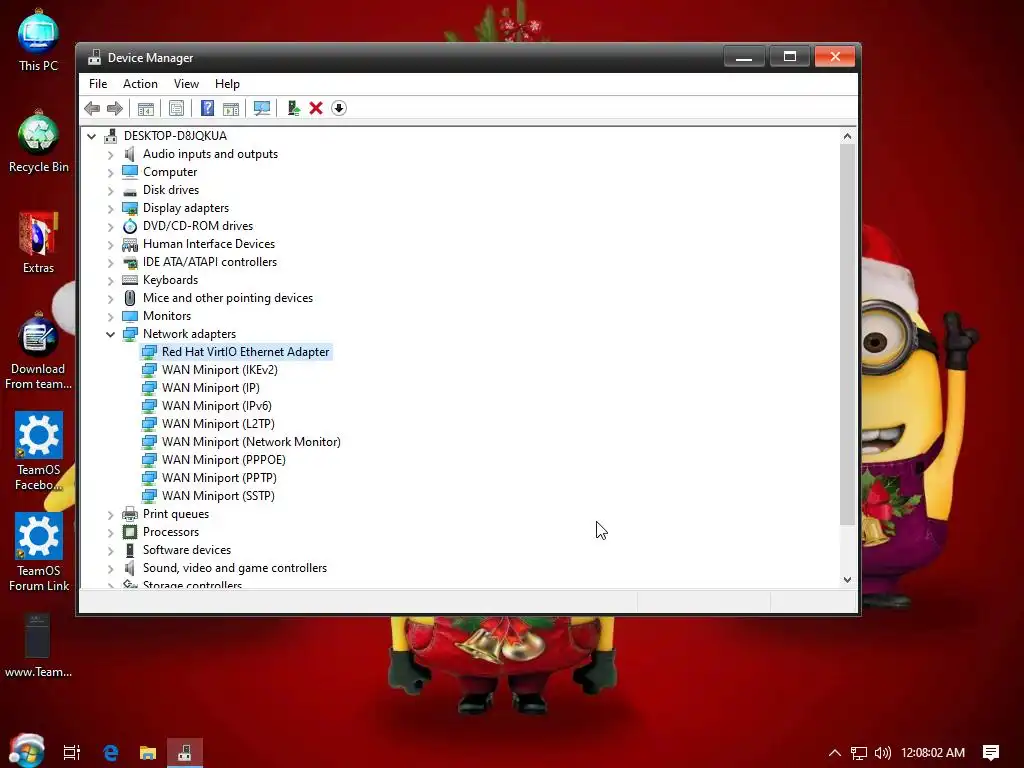Viewport: 1024px width, 768px height.
Task: Open the Action Center notification icon
Action: coord(991,753)
